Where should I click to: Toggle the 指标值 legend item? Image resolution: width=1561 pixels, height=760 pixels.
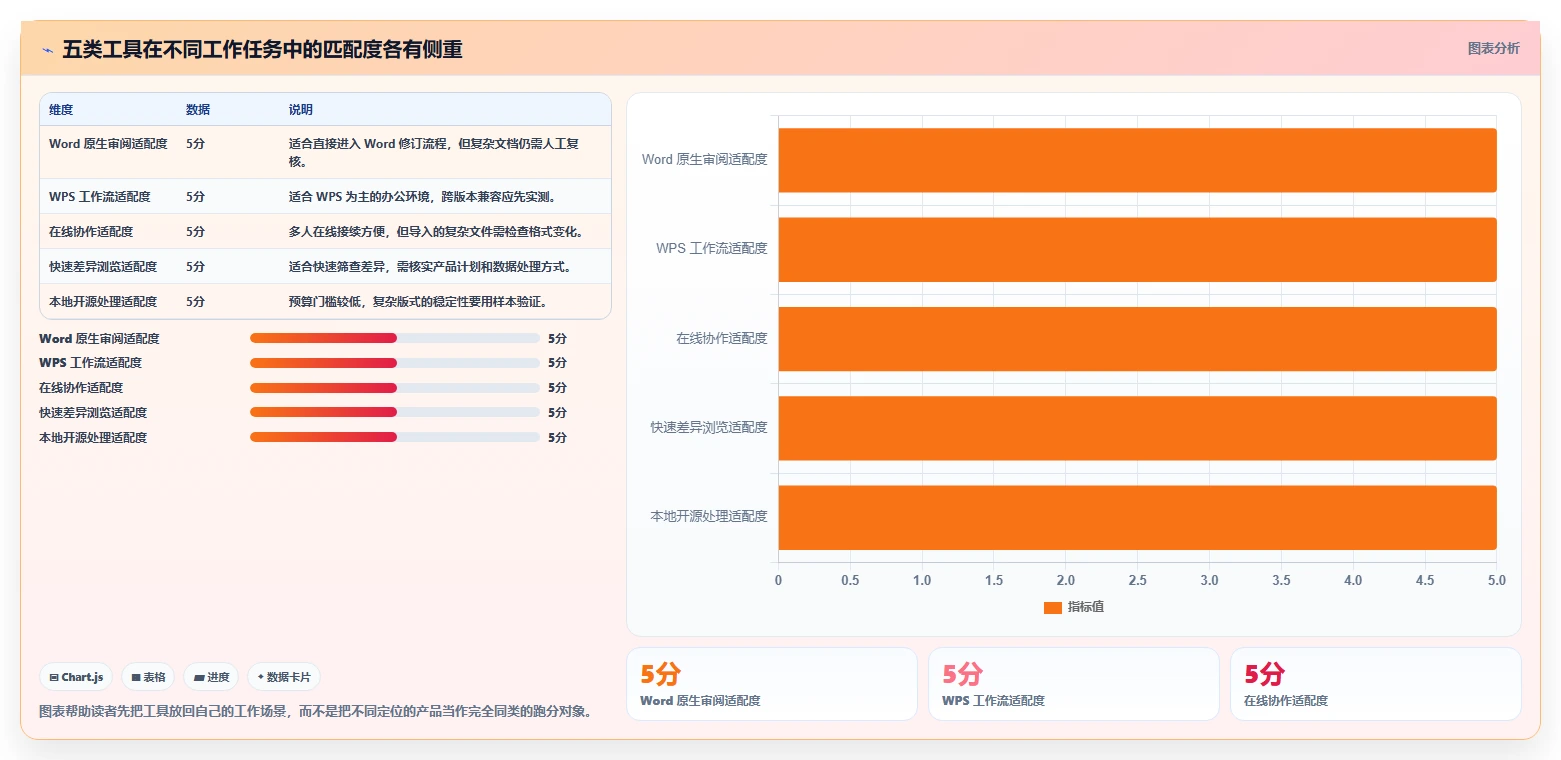[1074, 607]
